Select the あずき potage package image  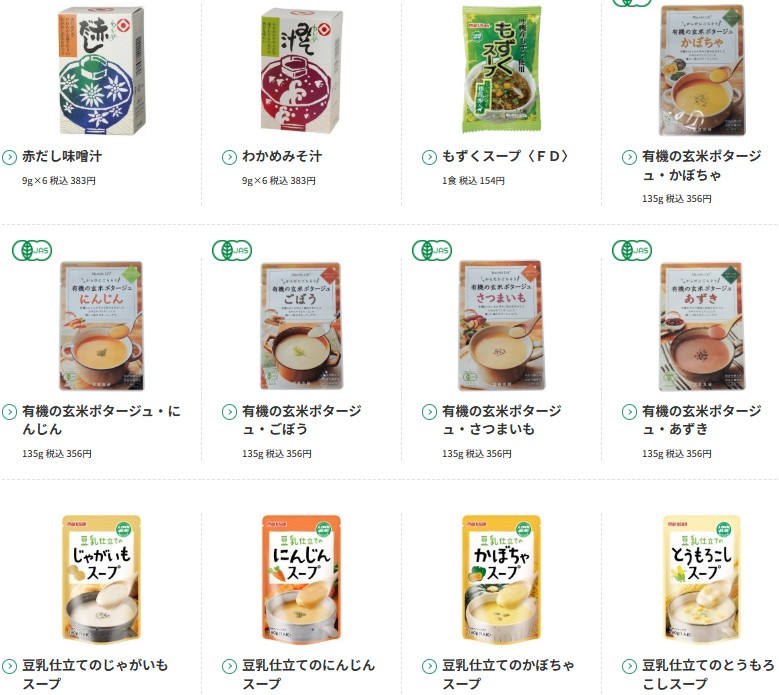tap(701, 326)
